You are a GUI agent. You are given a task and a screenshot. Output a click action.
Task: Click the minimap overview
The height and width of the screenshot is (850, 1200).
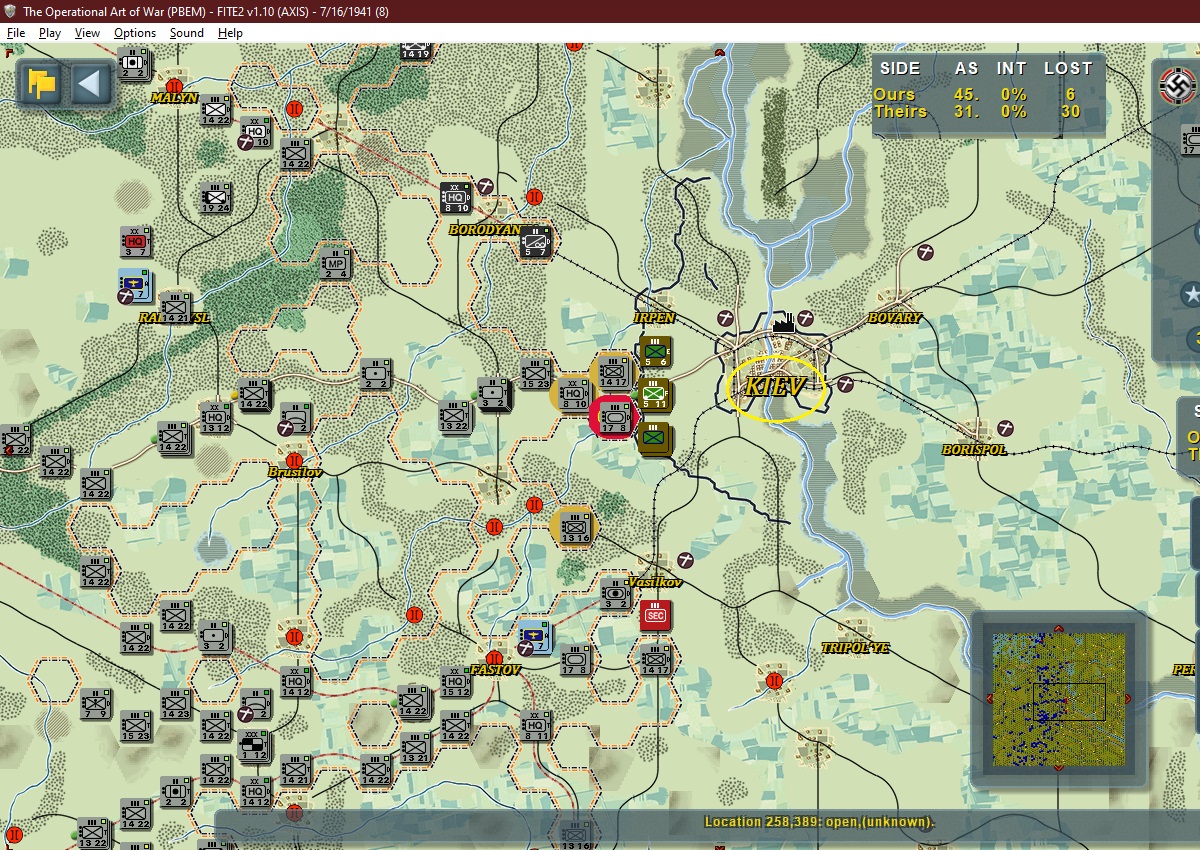(x=1058, y=698)
